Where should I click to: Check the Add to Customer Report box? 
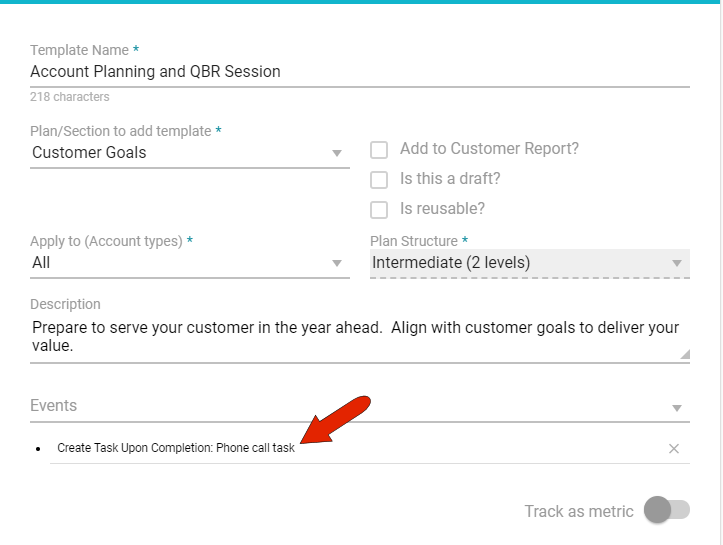379,150
